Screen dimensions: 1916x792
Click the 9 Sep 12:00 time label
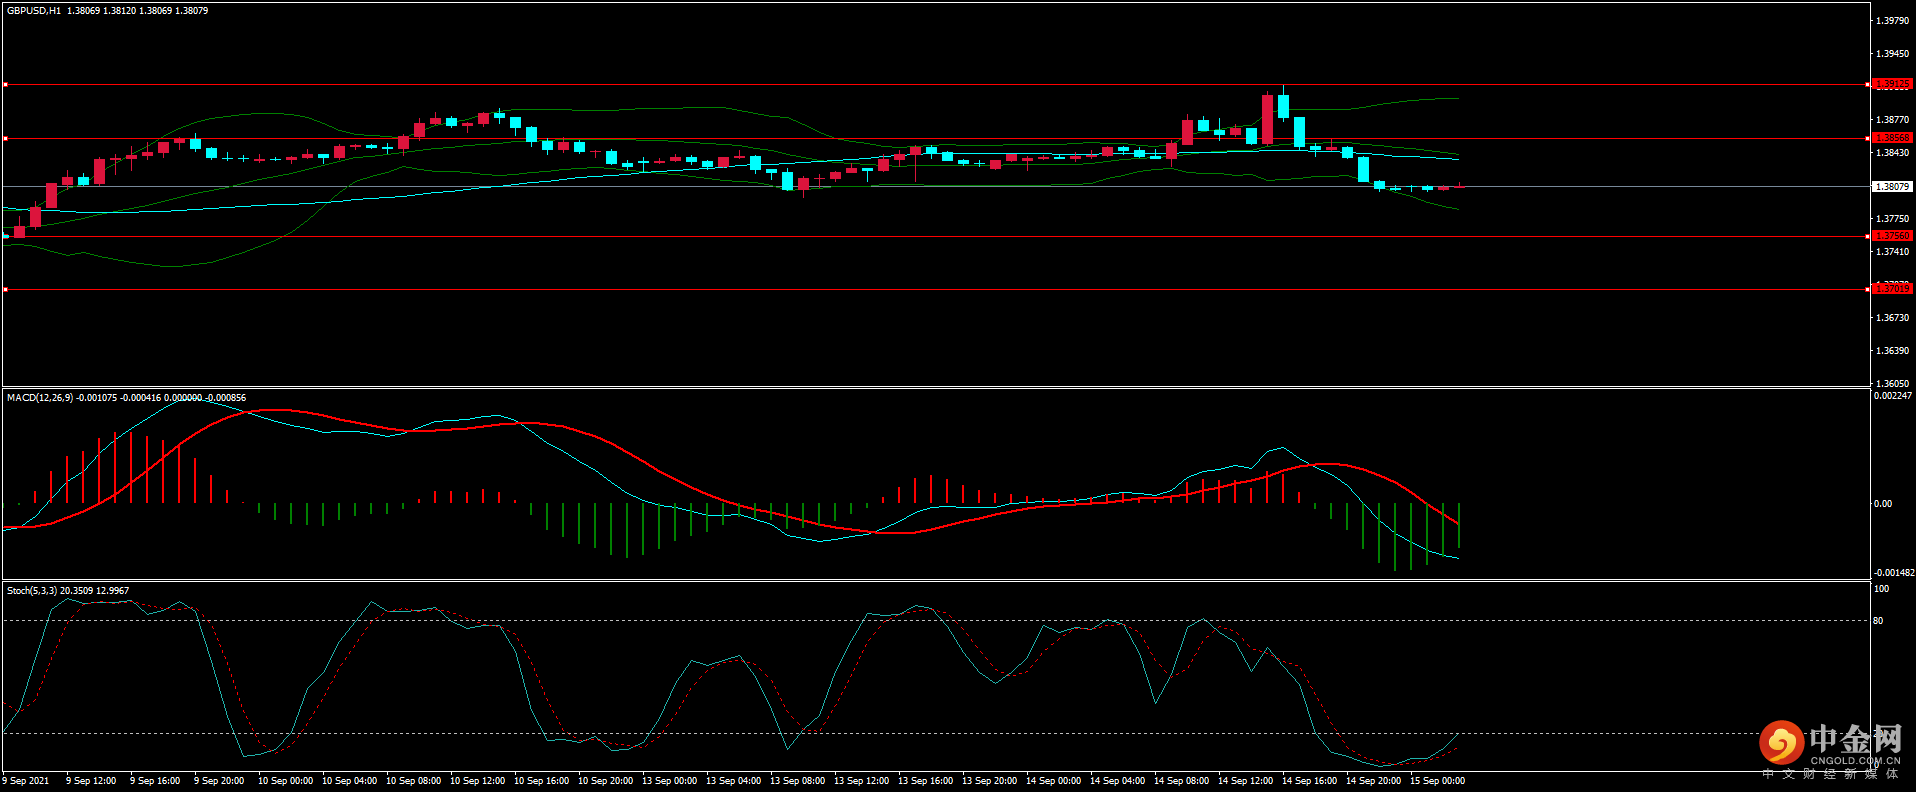click(91, 781)
